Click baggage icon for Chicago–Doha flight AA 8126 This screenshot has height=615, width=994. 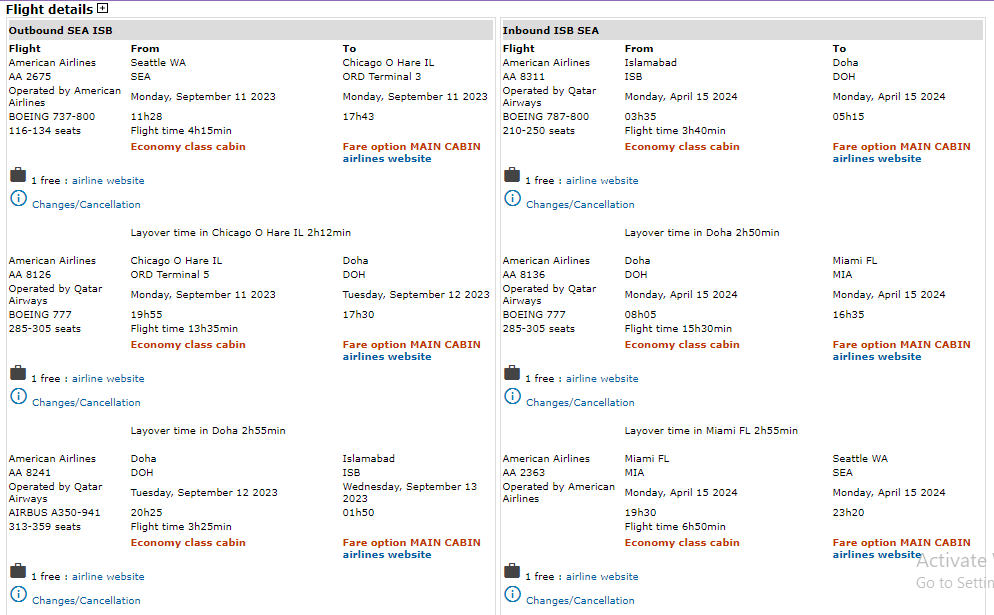click(18, 374)
